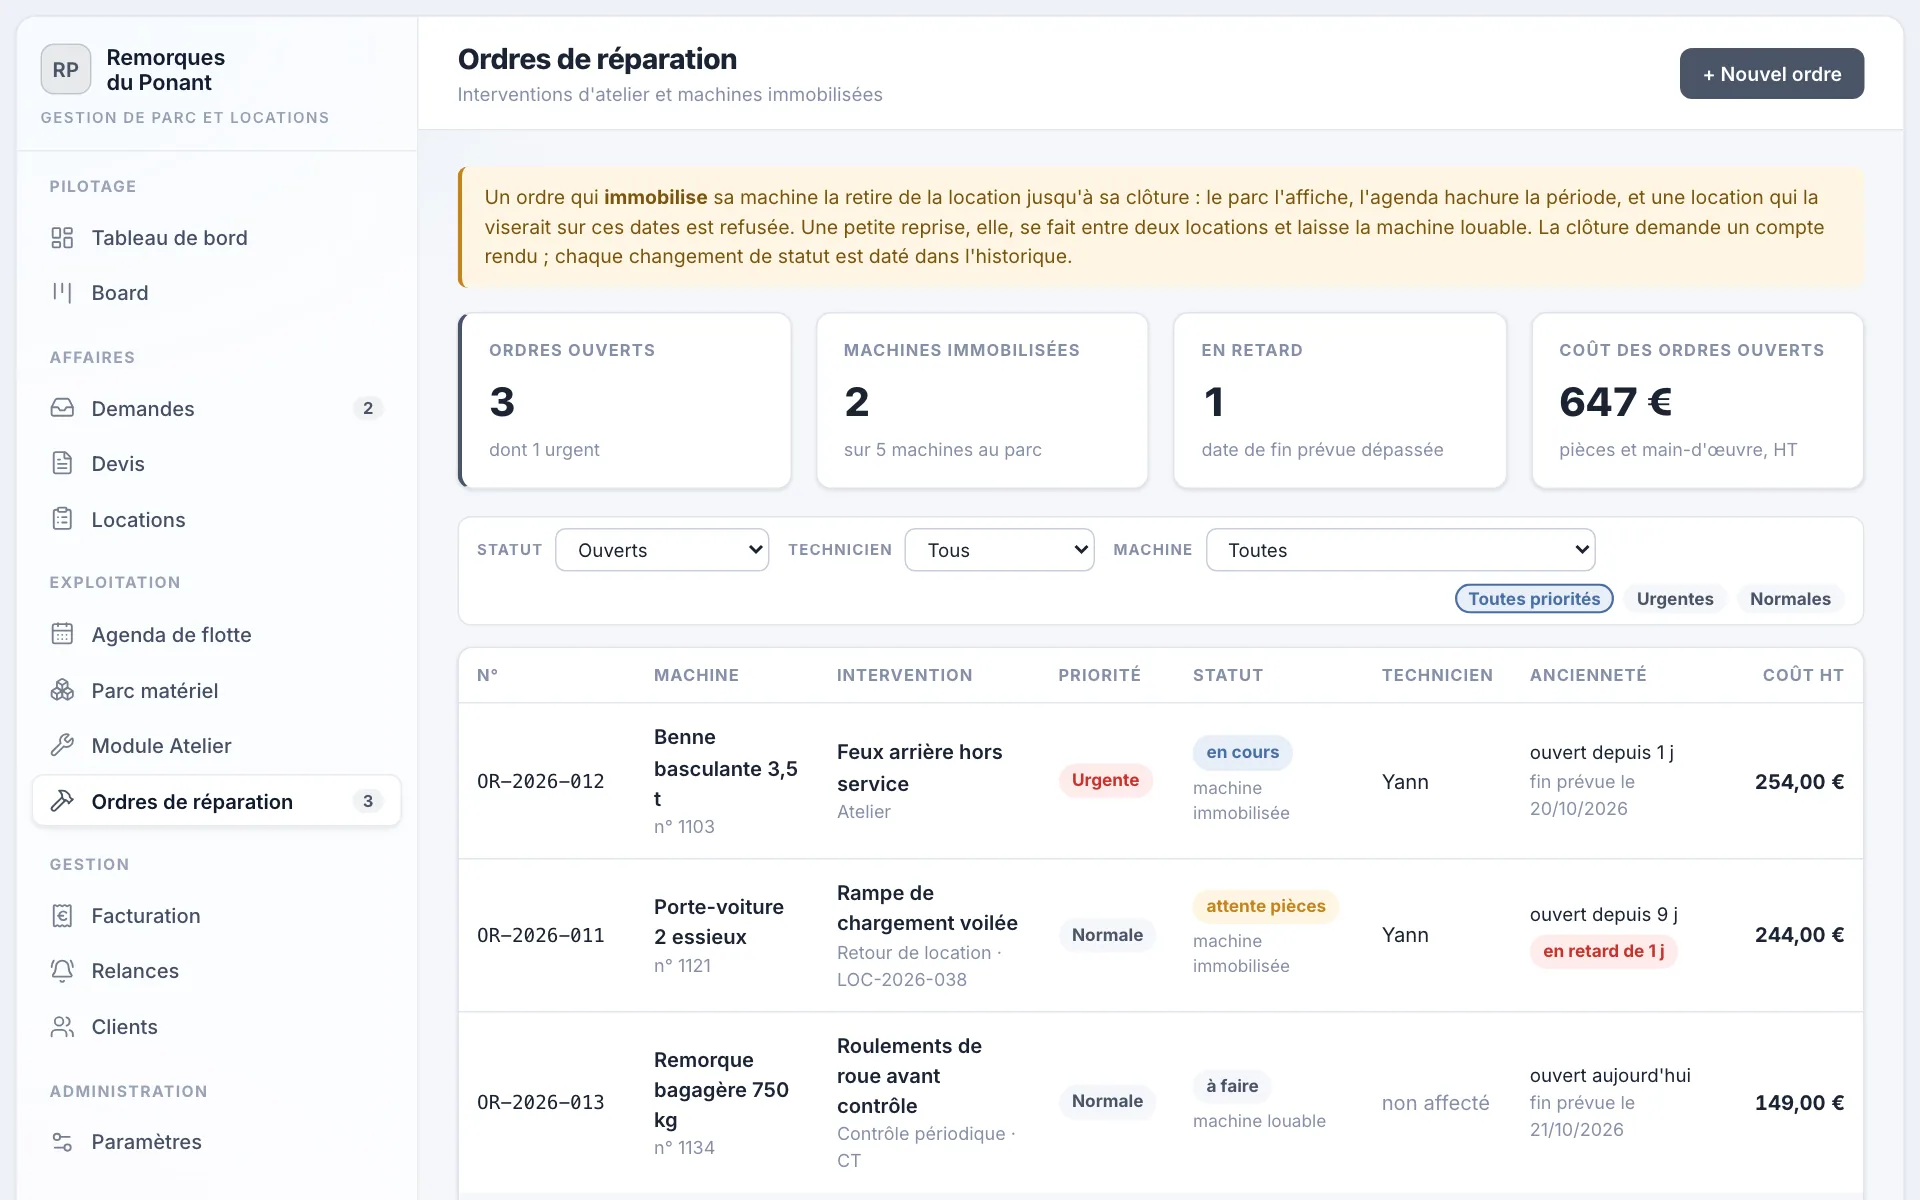Viewport: 1920px width, 1200px height.
Task: Filter by Urgentes priority chip
Action: (x=1675, y=599)
